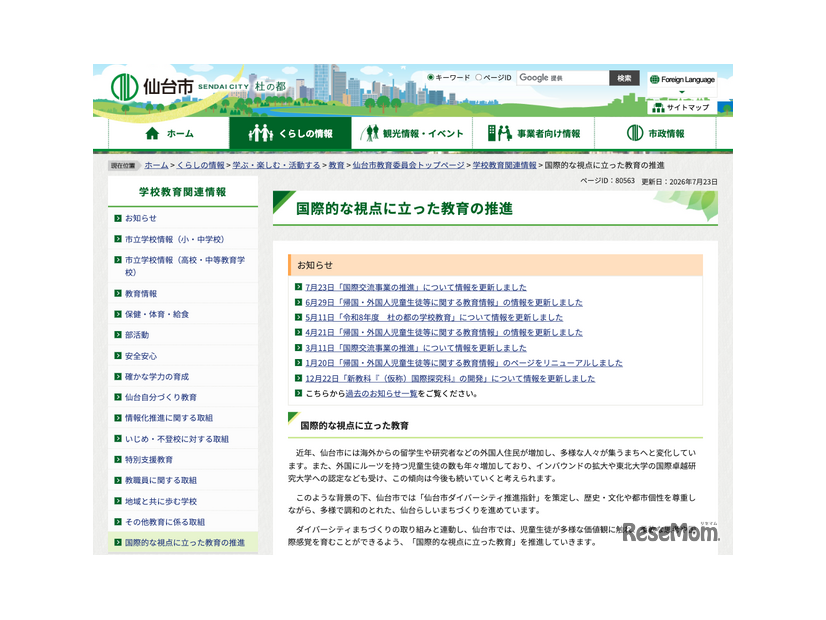Image resolution: width=826 pixels, height=620 pixels.
Task: Click the city emblem icon in 市政情報 tab
Action: 635,133
